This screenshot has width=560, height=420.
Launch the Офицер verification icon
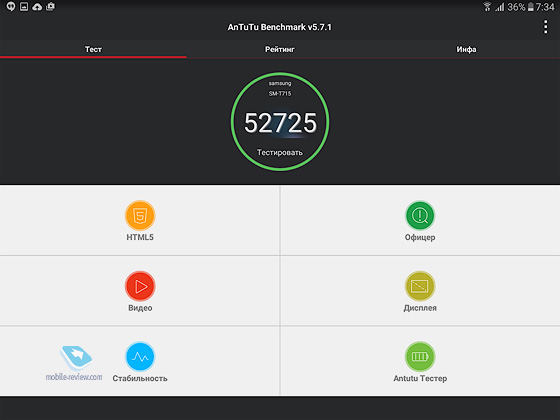point(420,215)
